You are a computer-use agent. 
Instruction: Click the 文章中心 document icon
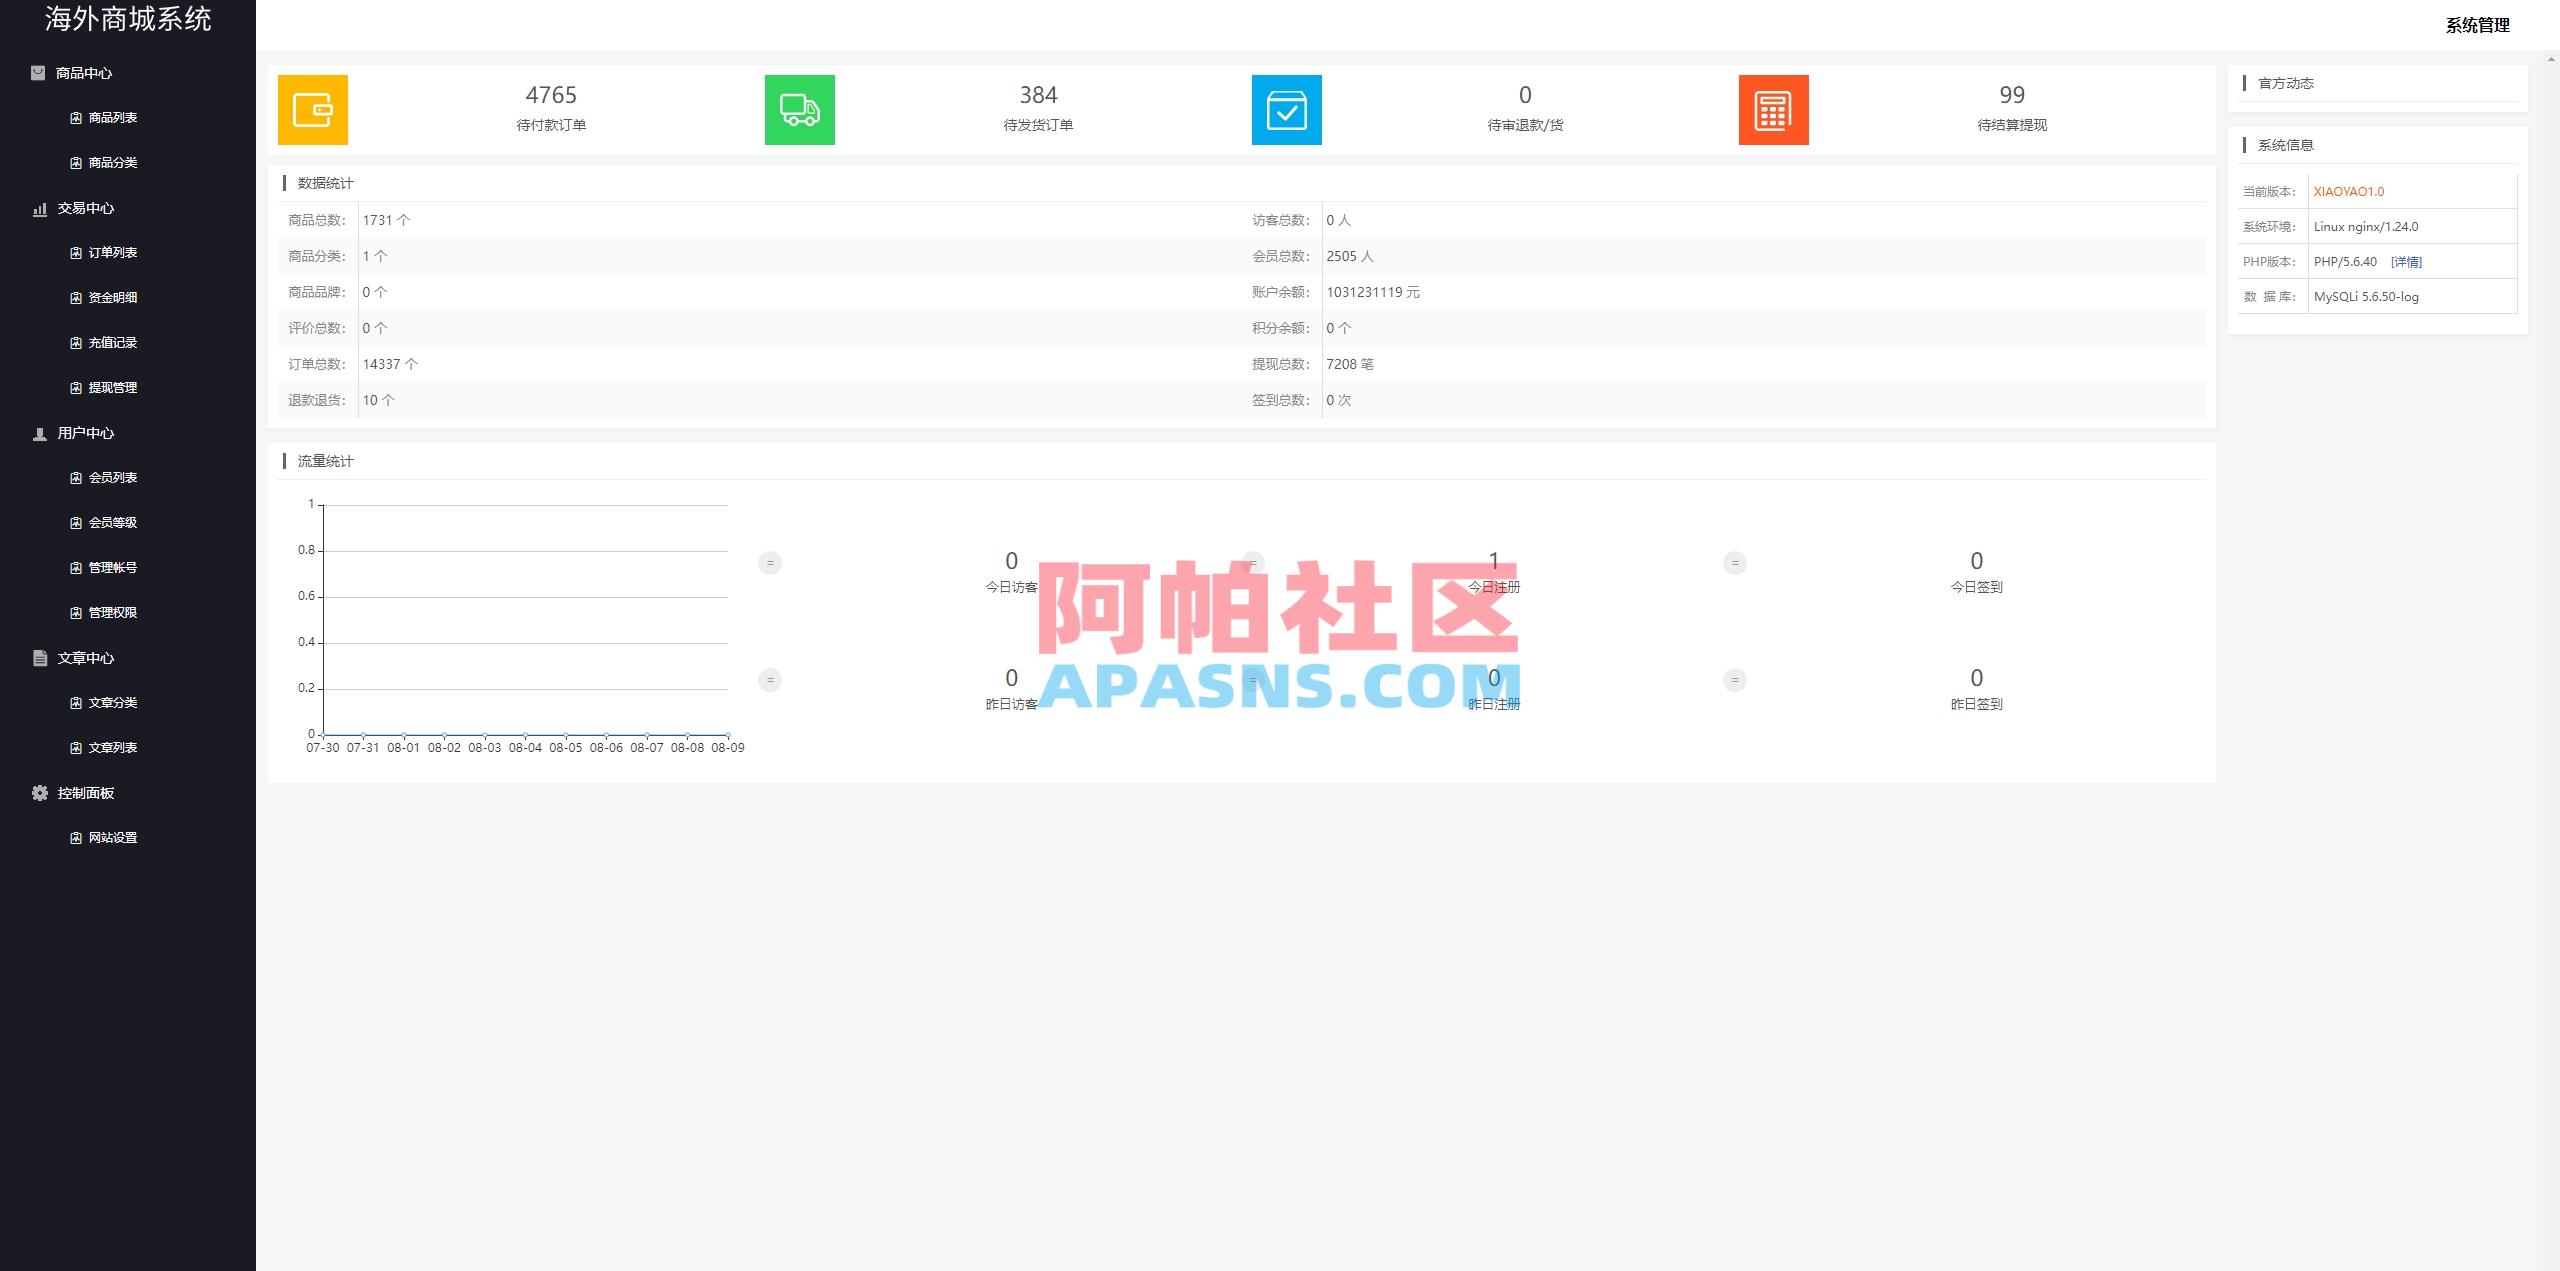(x=38, y=657)
